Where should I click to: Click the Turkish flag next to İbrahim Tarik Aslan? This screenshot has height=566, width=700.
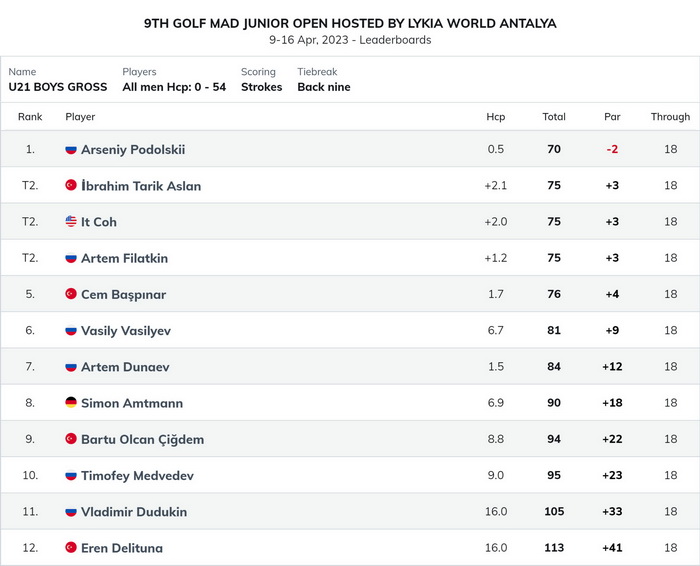pos(71,185)
